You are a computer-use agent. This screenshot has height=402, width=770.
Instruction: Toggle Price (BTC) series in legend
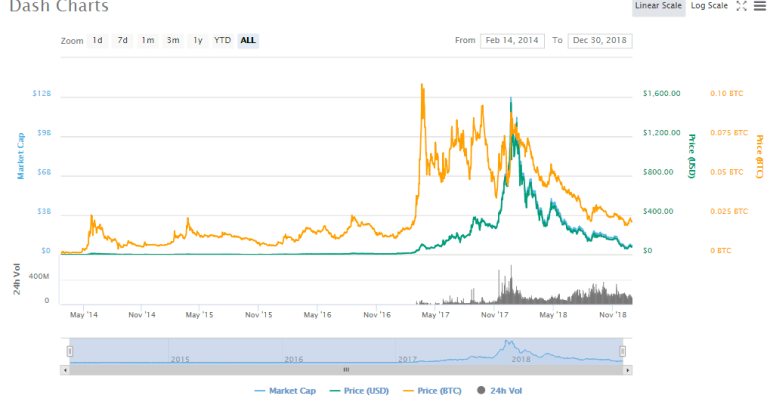432,391
